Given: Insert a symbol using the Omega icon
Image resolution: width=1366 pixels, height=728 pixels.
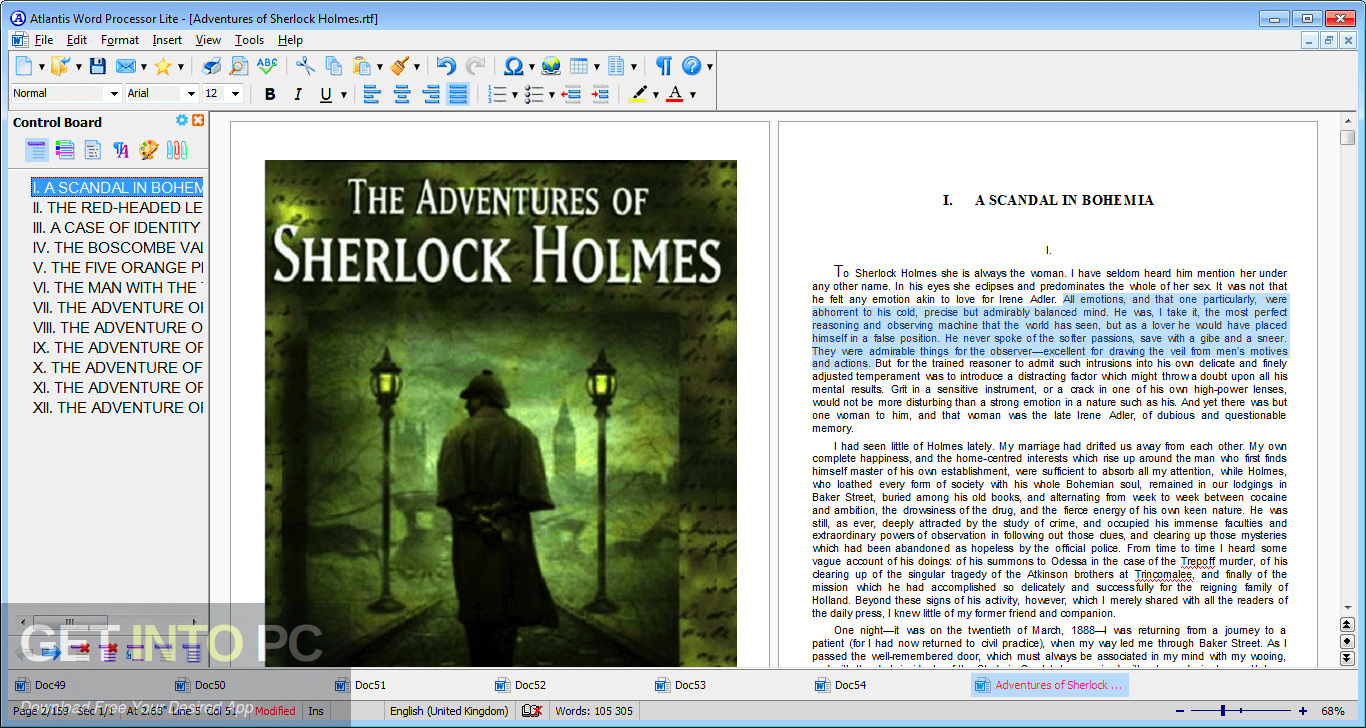Looking at the screenshot, I should point(514,66).
